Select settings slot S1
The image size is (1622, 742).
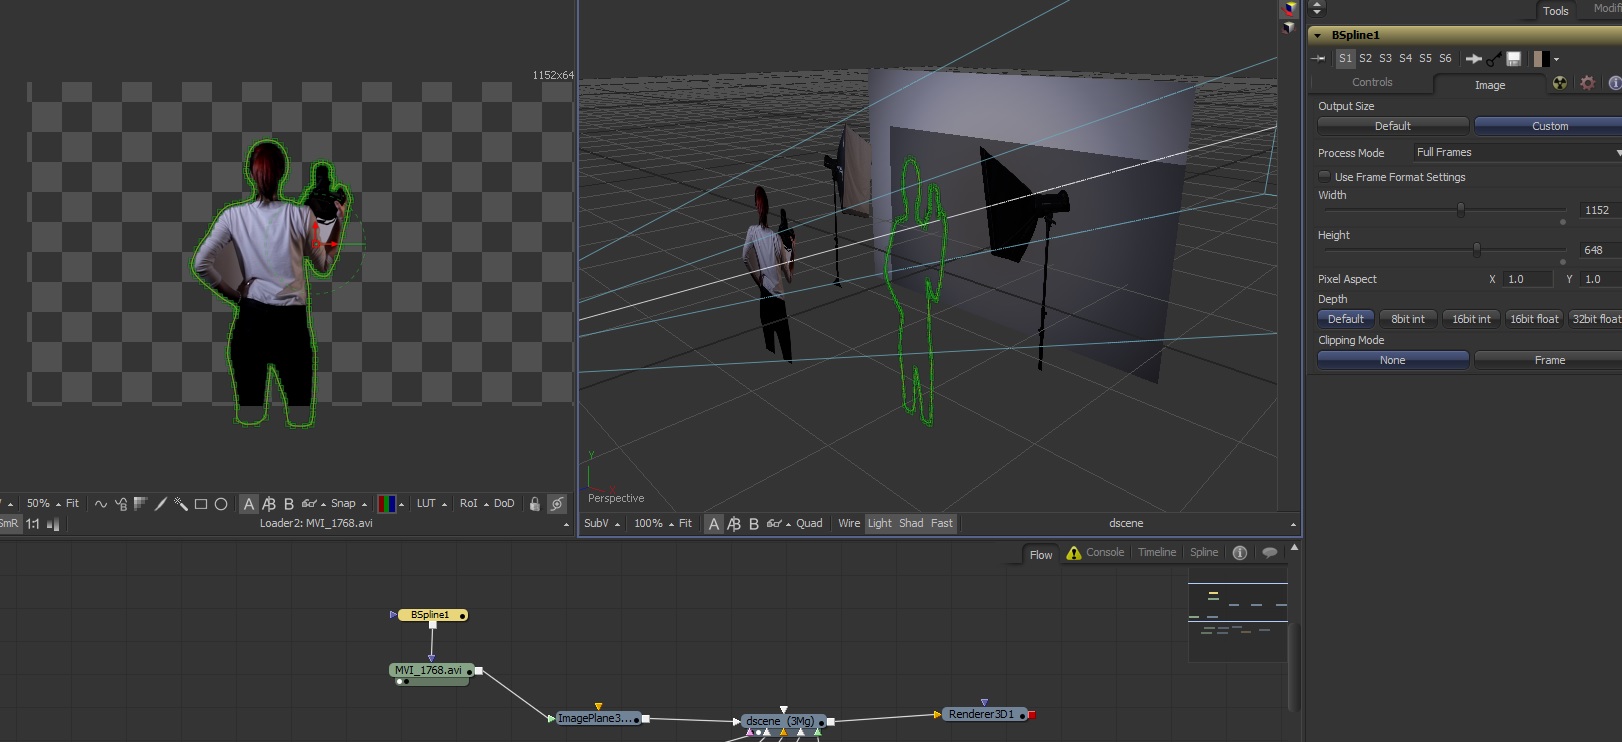pos(1345,59)
